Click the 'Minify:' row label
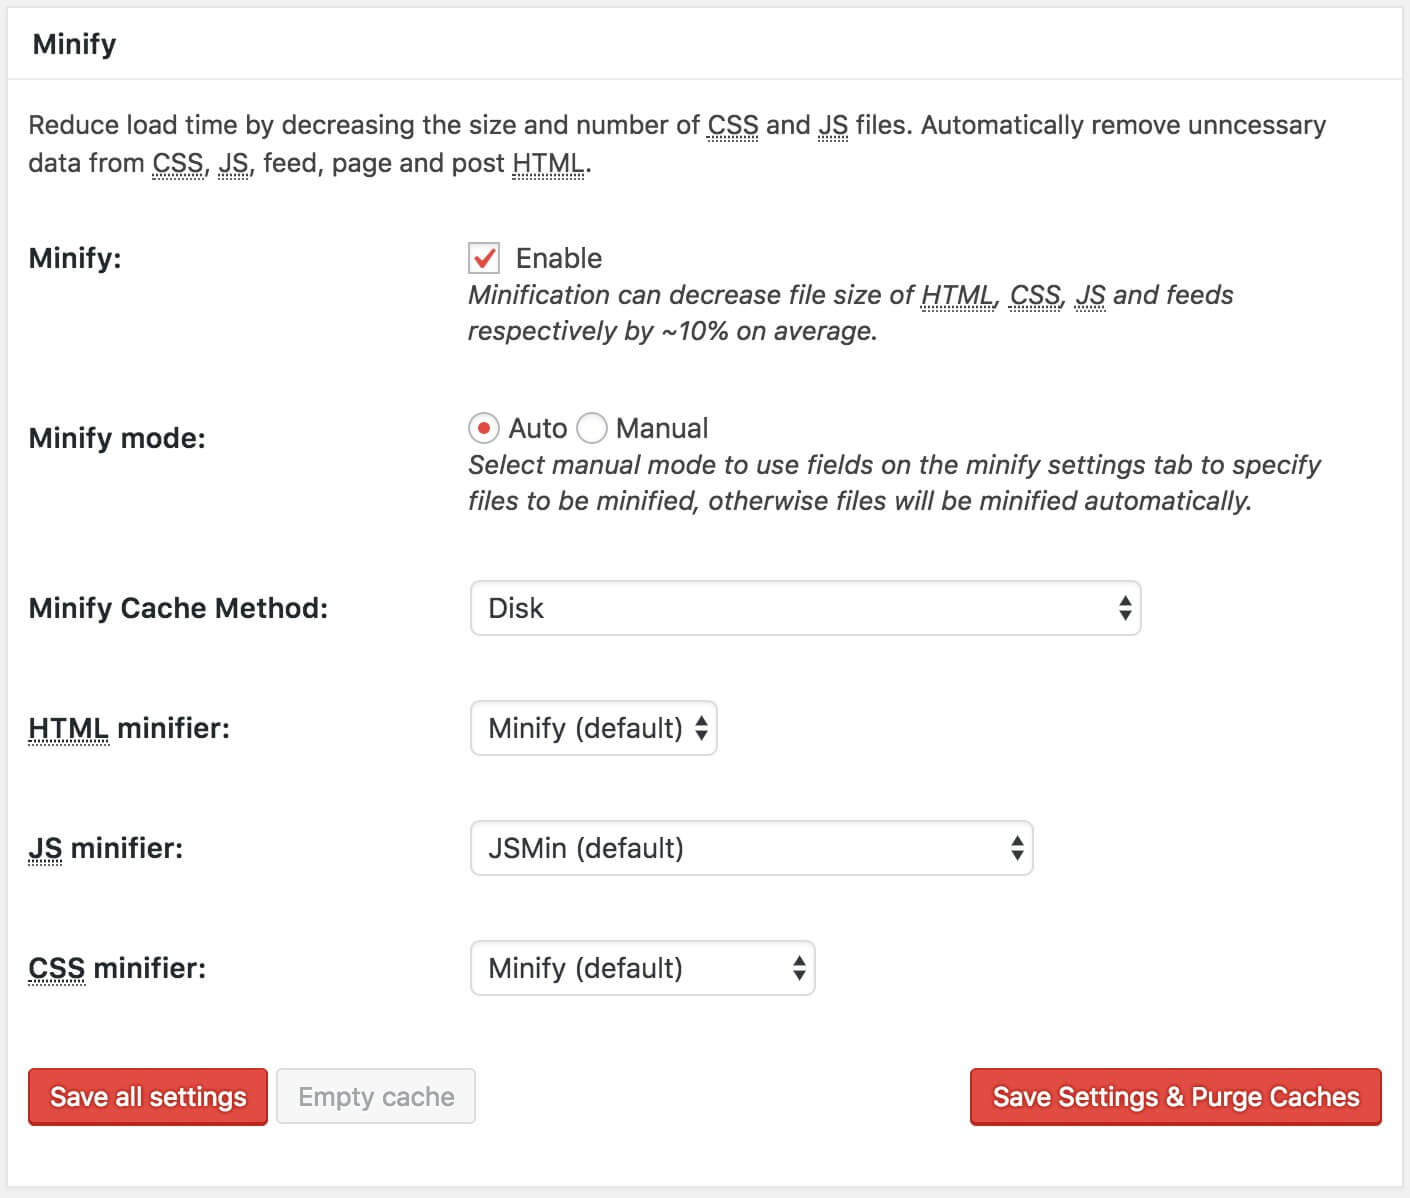This screenshot has height=1198, width=1410. [x=75, y=258]
